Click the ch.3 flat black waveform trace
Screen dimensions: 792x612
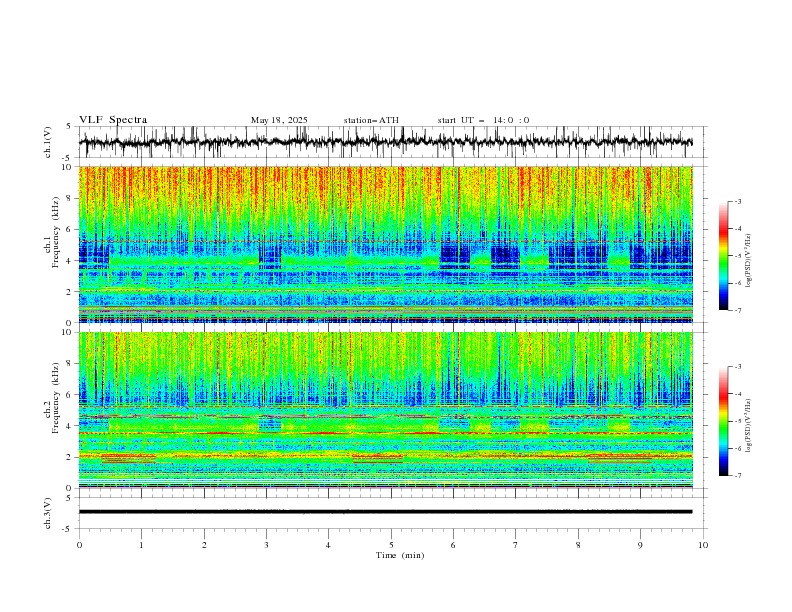385,512
